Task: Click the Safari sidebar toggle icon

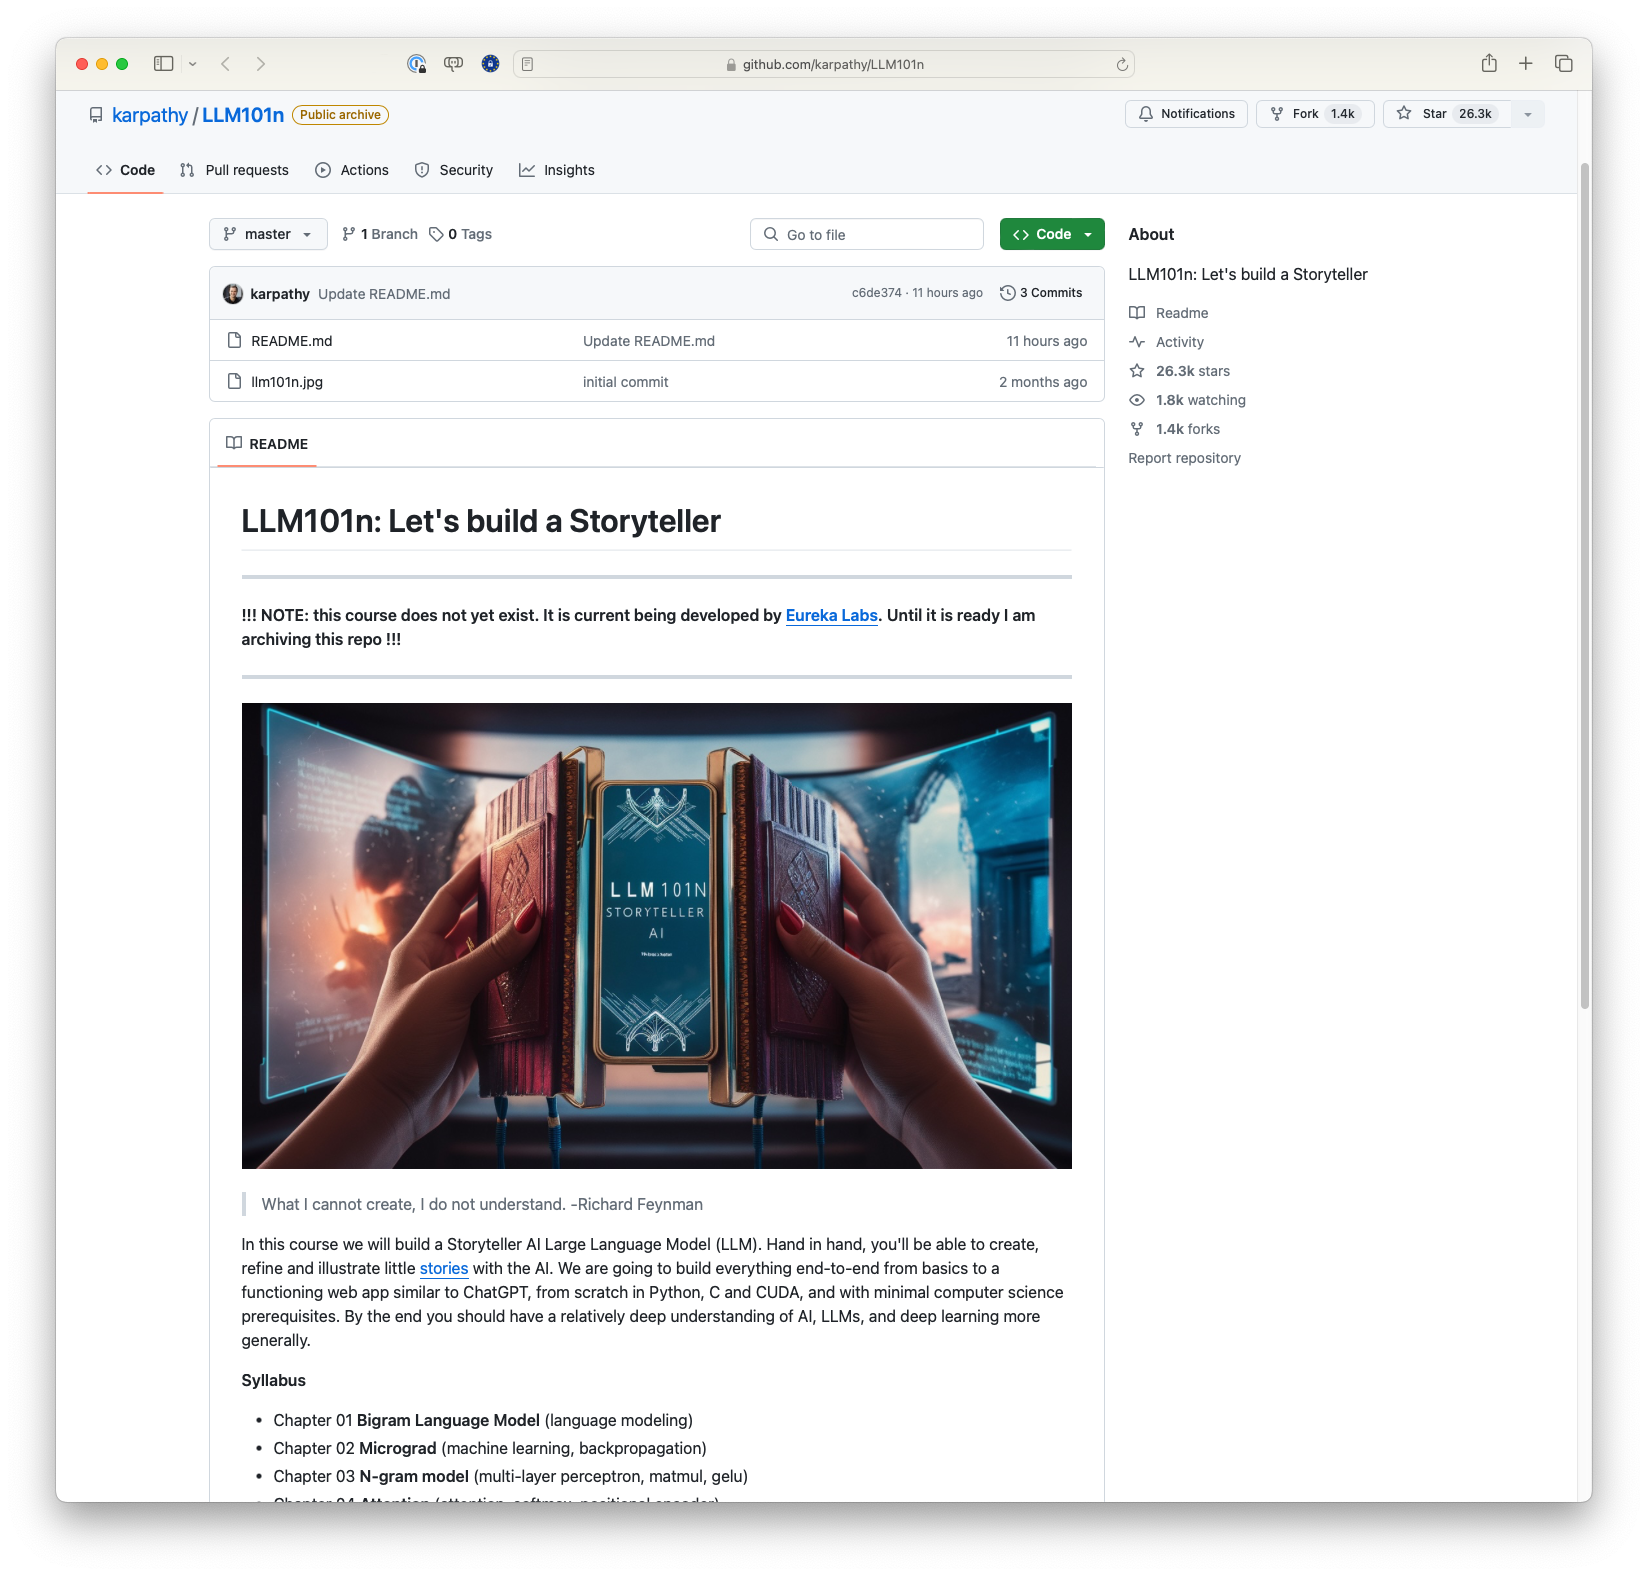Action: click(x=164, y=64)
